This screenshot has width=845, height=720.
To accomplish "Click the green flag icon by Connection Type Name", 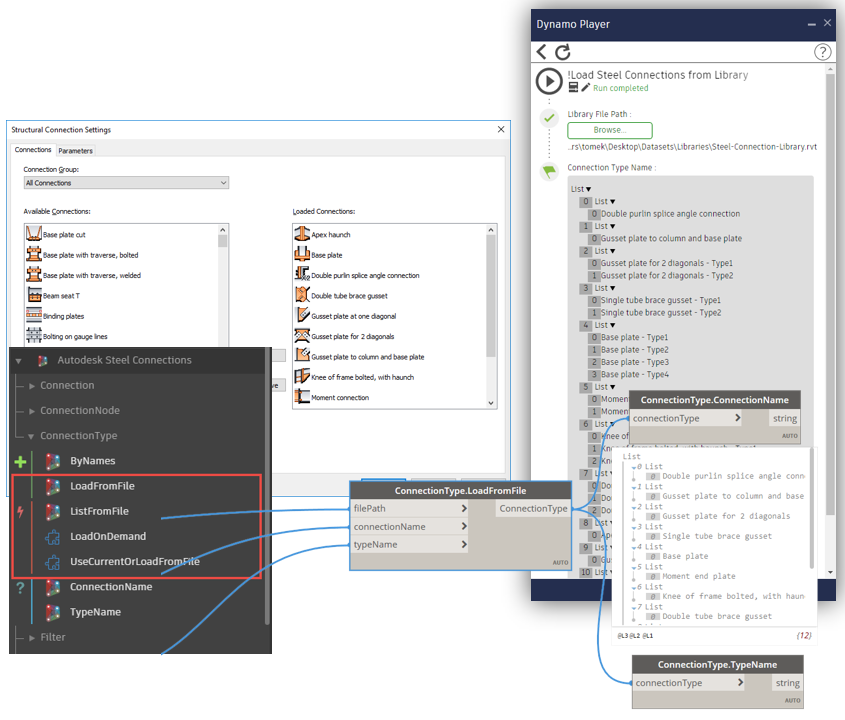I will point(549,171).
